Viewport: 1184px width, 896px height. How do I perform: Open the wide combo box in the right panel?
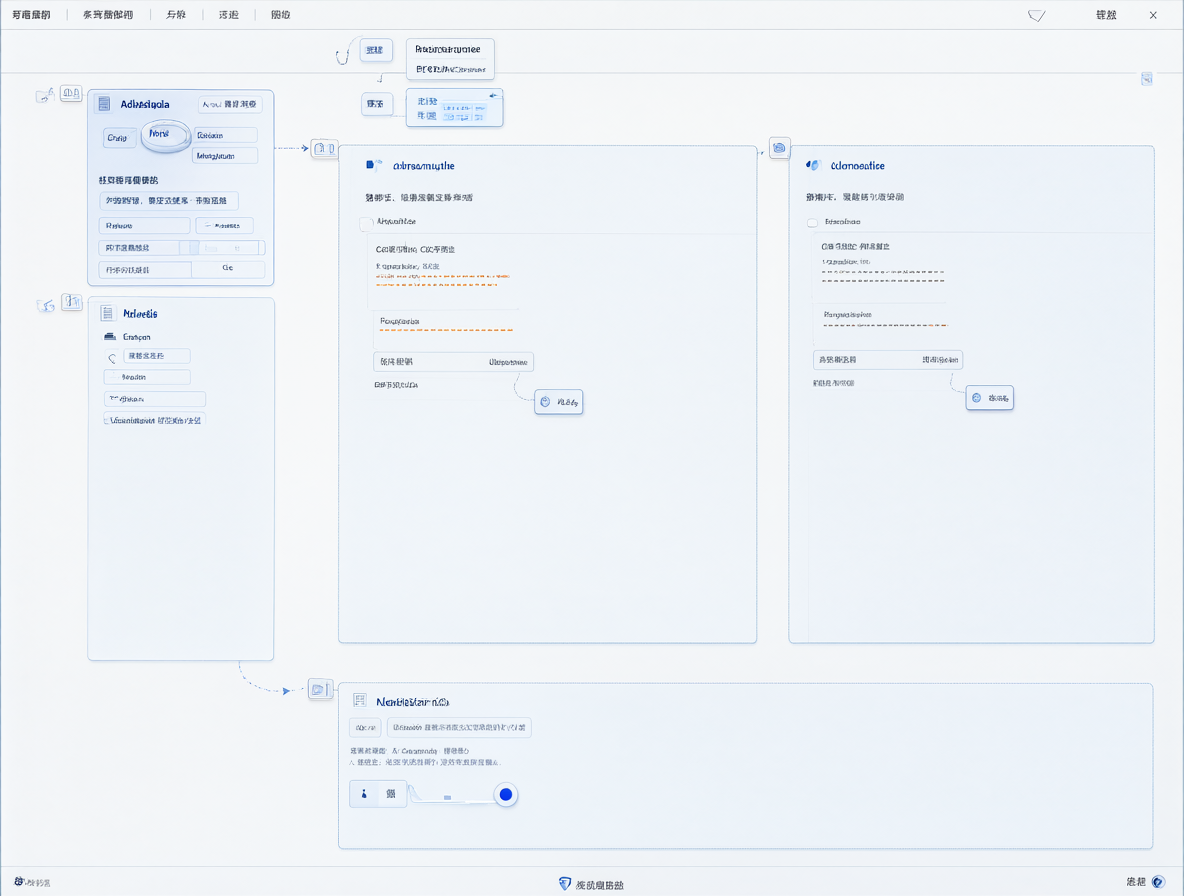point(887,359)
